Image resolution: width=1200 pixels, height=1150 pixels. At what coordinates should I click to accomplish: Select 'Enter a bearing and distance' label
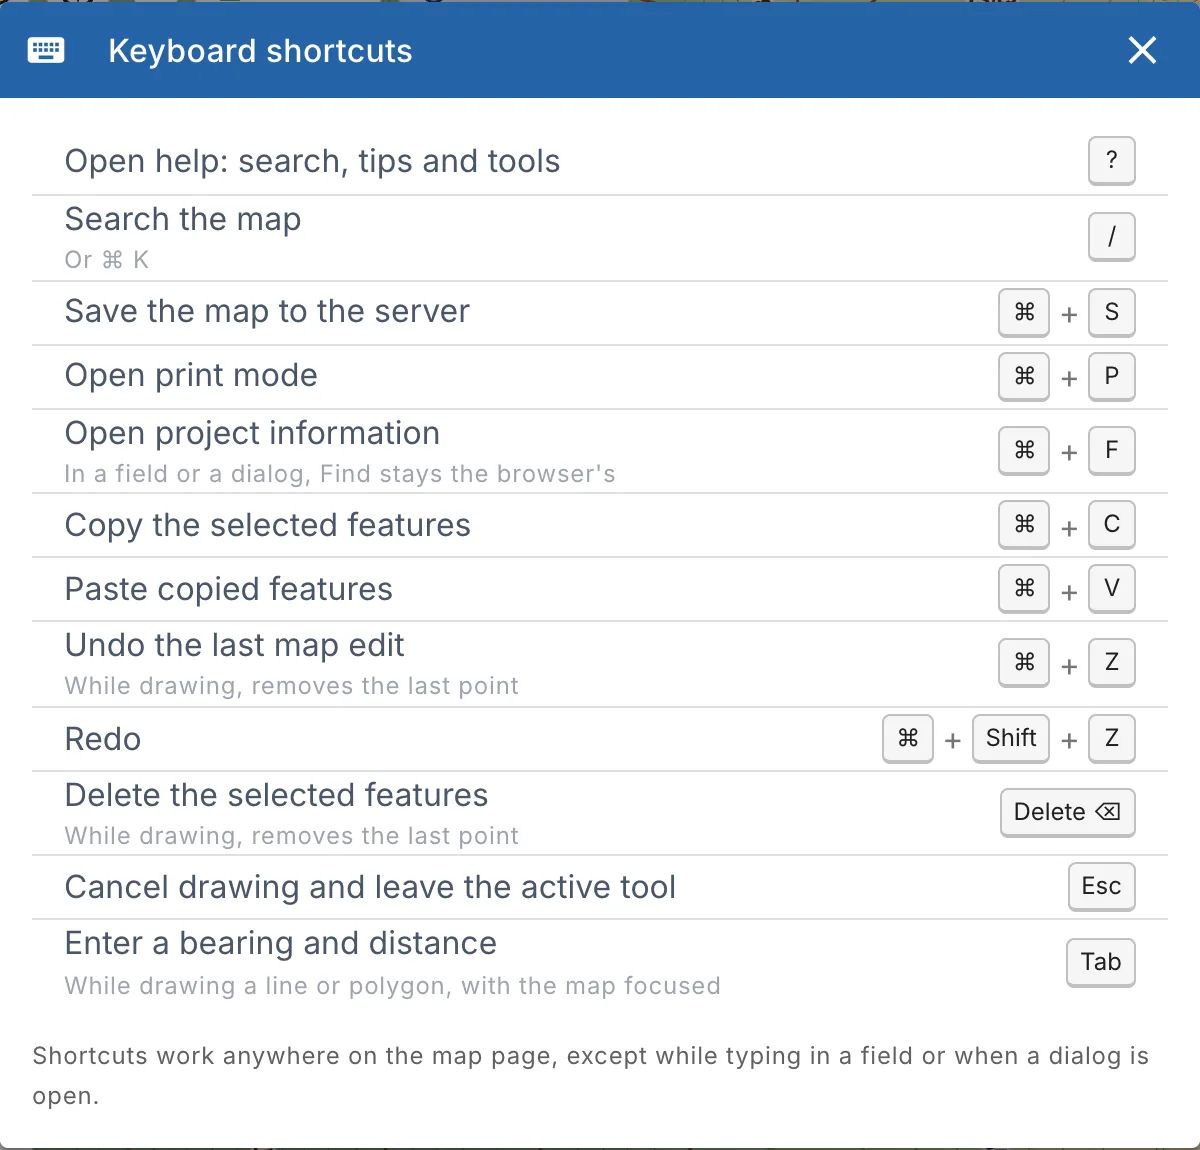[x=281, y=944]
